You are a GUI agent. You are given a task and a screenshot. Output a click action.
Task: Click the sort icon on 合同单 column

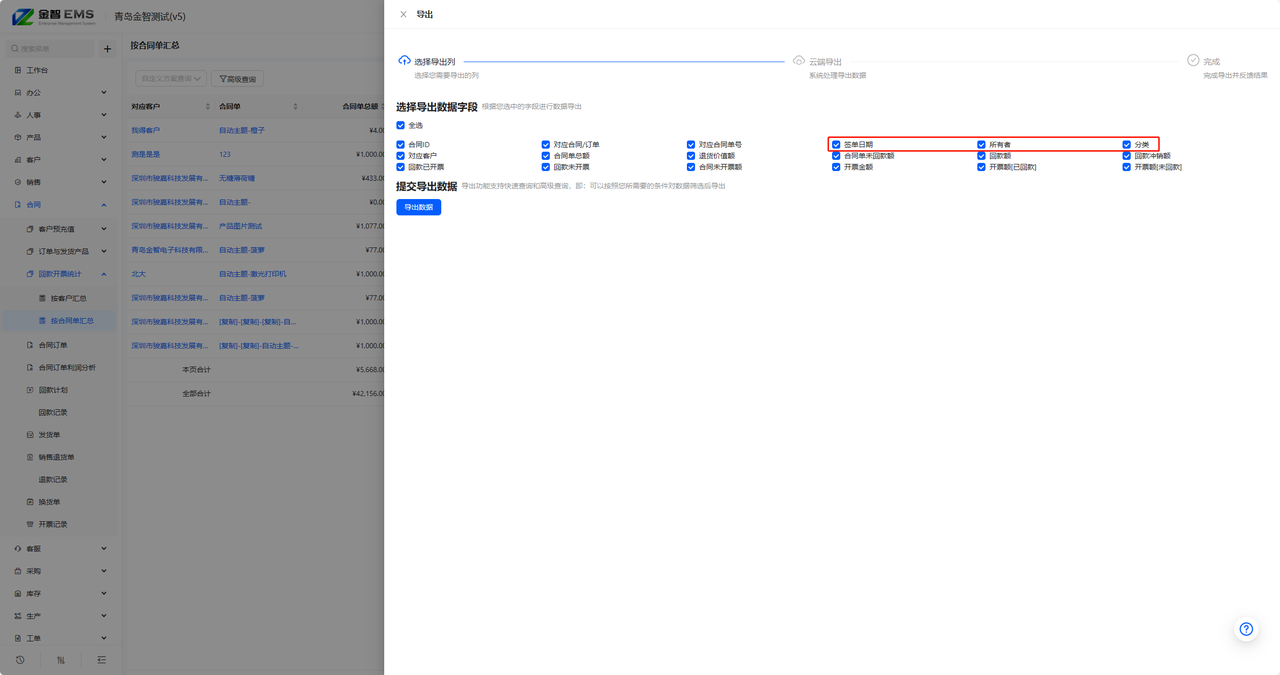295,106
